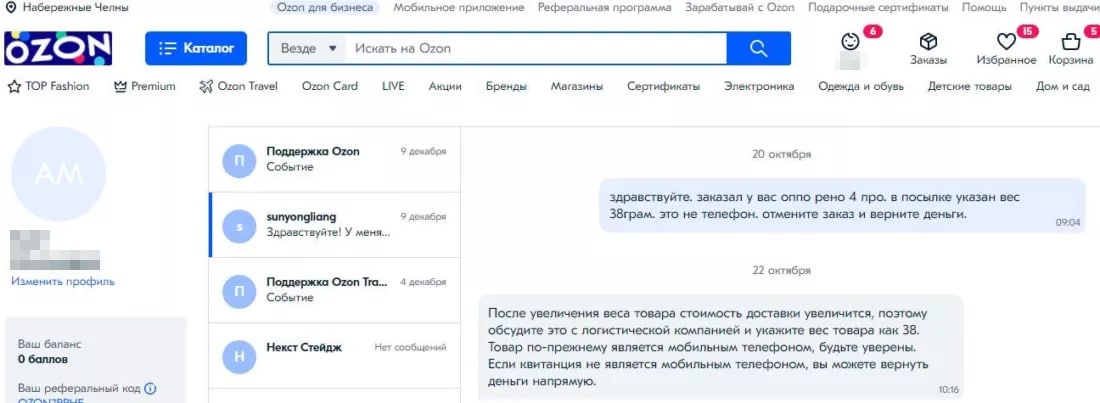1100x403 pixels.
Task: Open Ozon Card link
Action: click(x=330, y=86)
